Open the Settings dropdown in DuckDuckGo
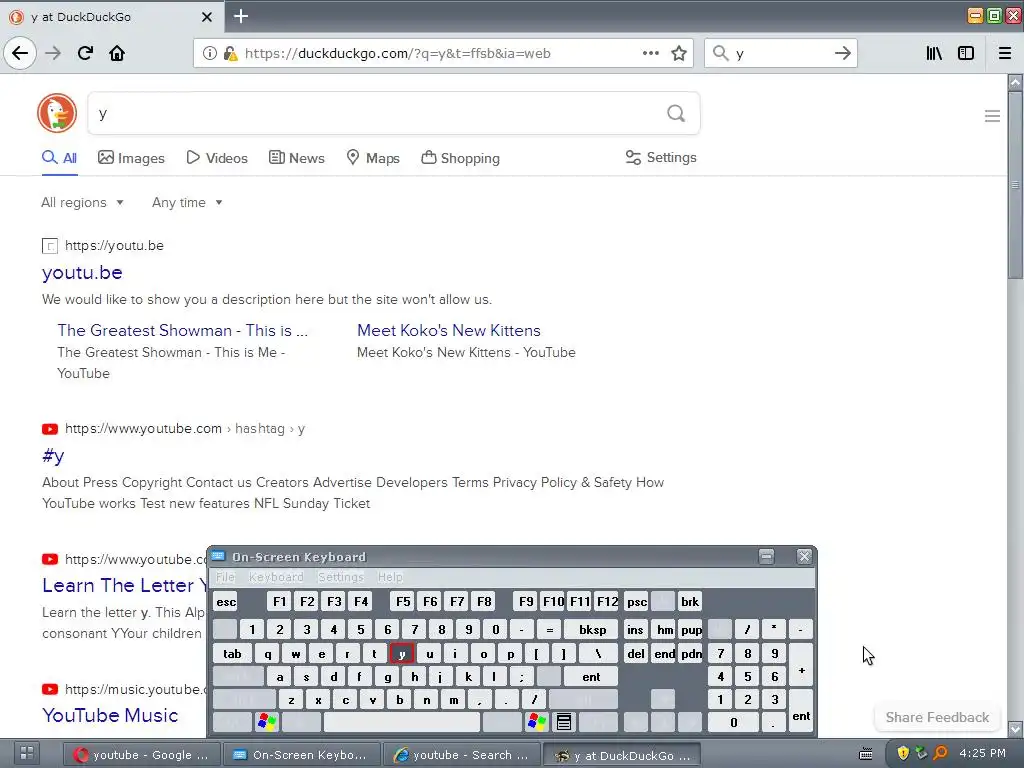 (x=661, y=157)
